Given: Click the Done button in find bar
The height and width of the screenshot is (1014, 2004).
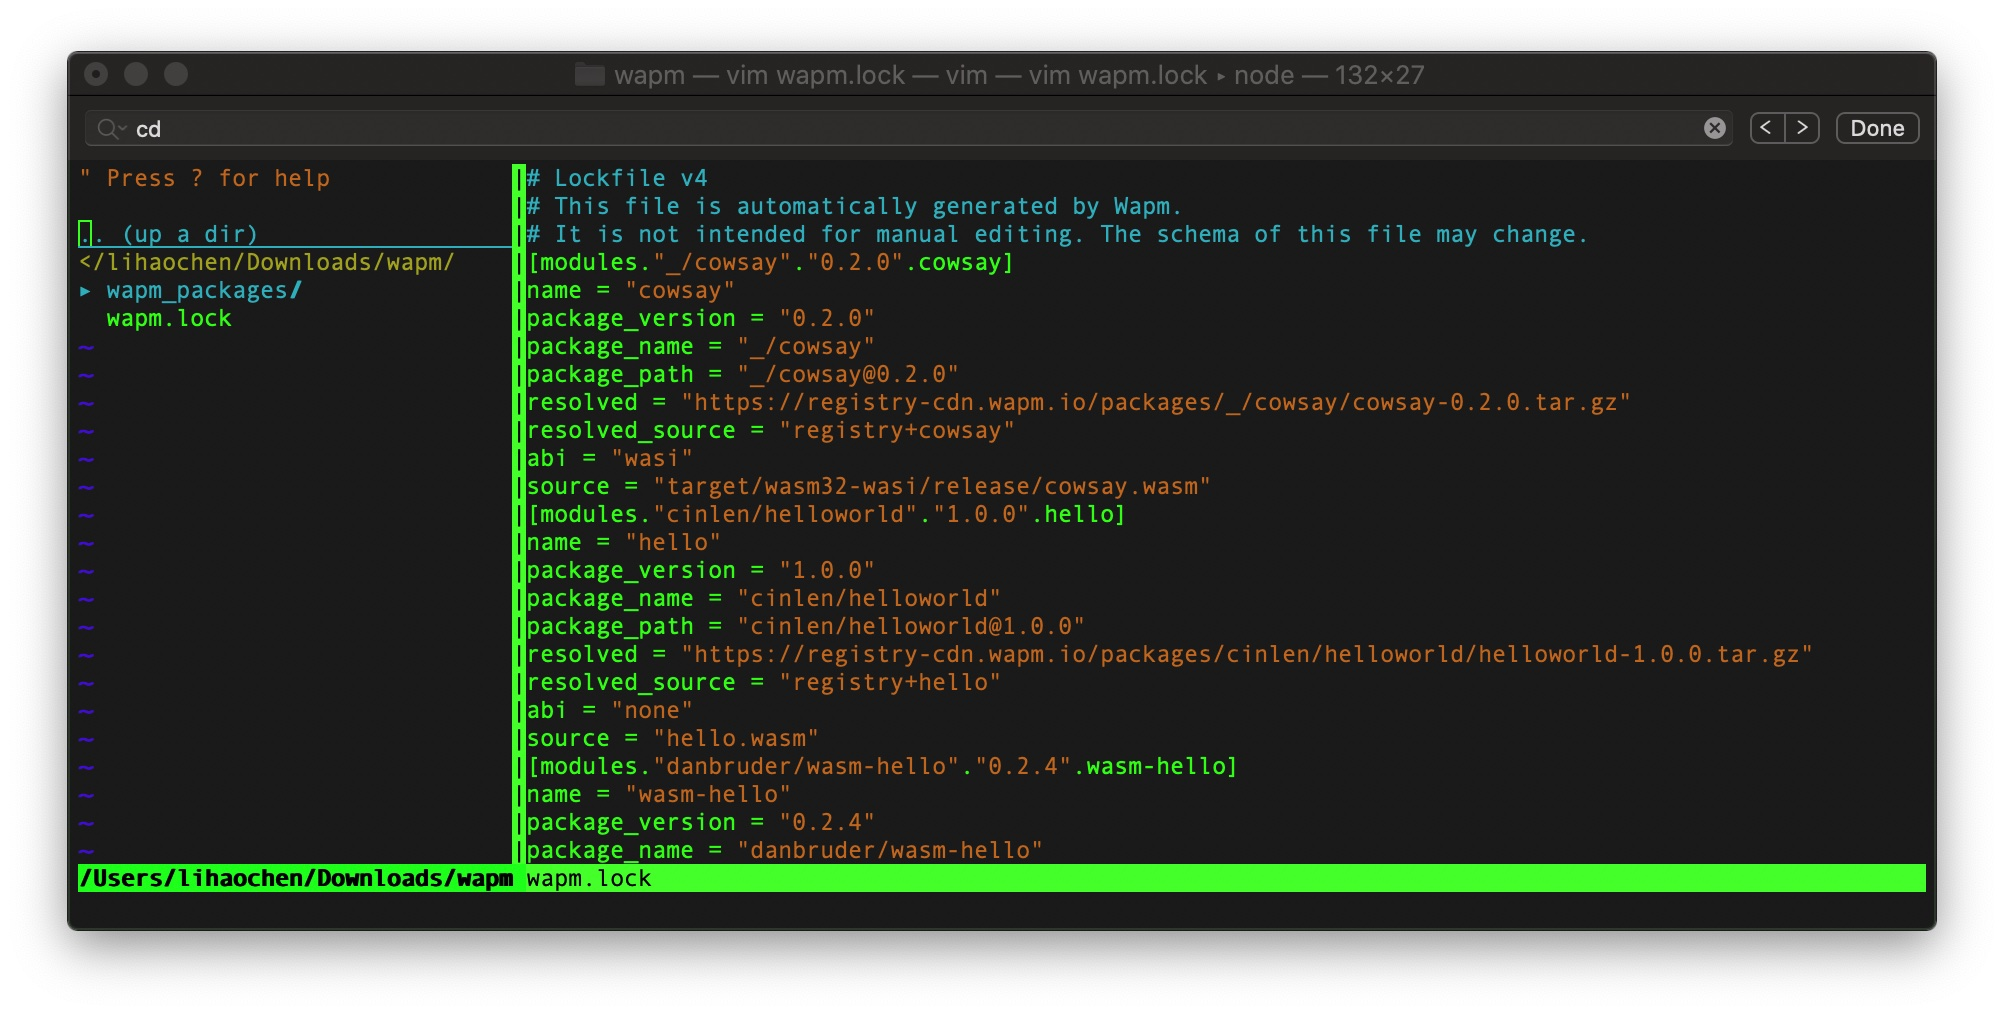Looking at the screenshot, I should (1877, 128).
